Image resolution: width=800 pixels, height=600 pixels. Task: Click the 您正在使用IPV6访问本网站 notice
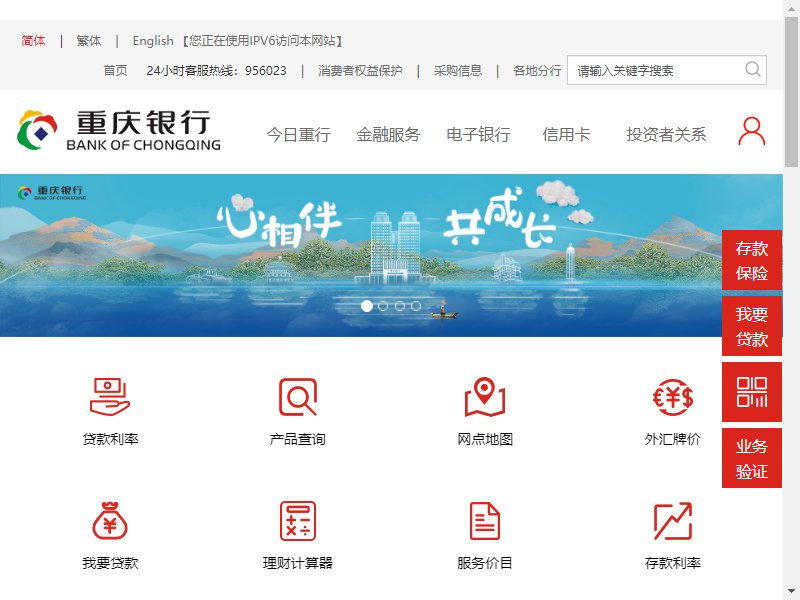pyautogui.click(x=262, y=40)
